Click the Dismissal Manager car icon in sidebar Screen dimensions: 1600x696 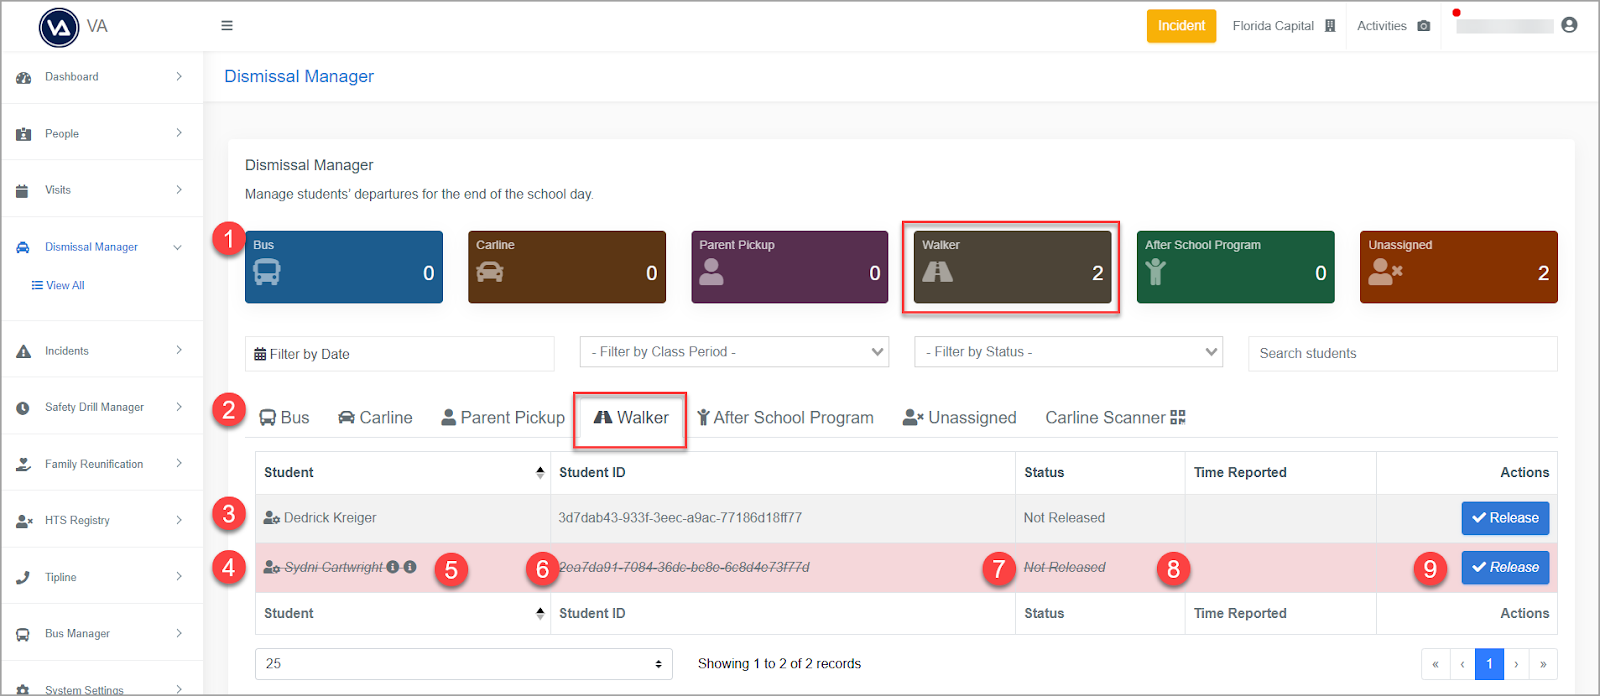pos(22,247)
